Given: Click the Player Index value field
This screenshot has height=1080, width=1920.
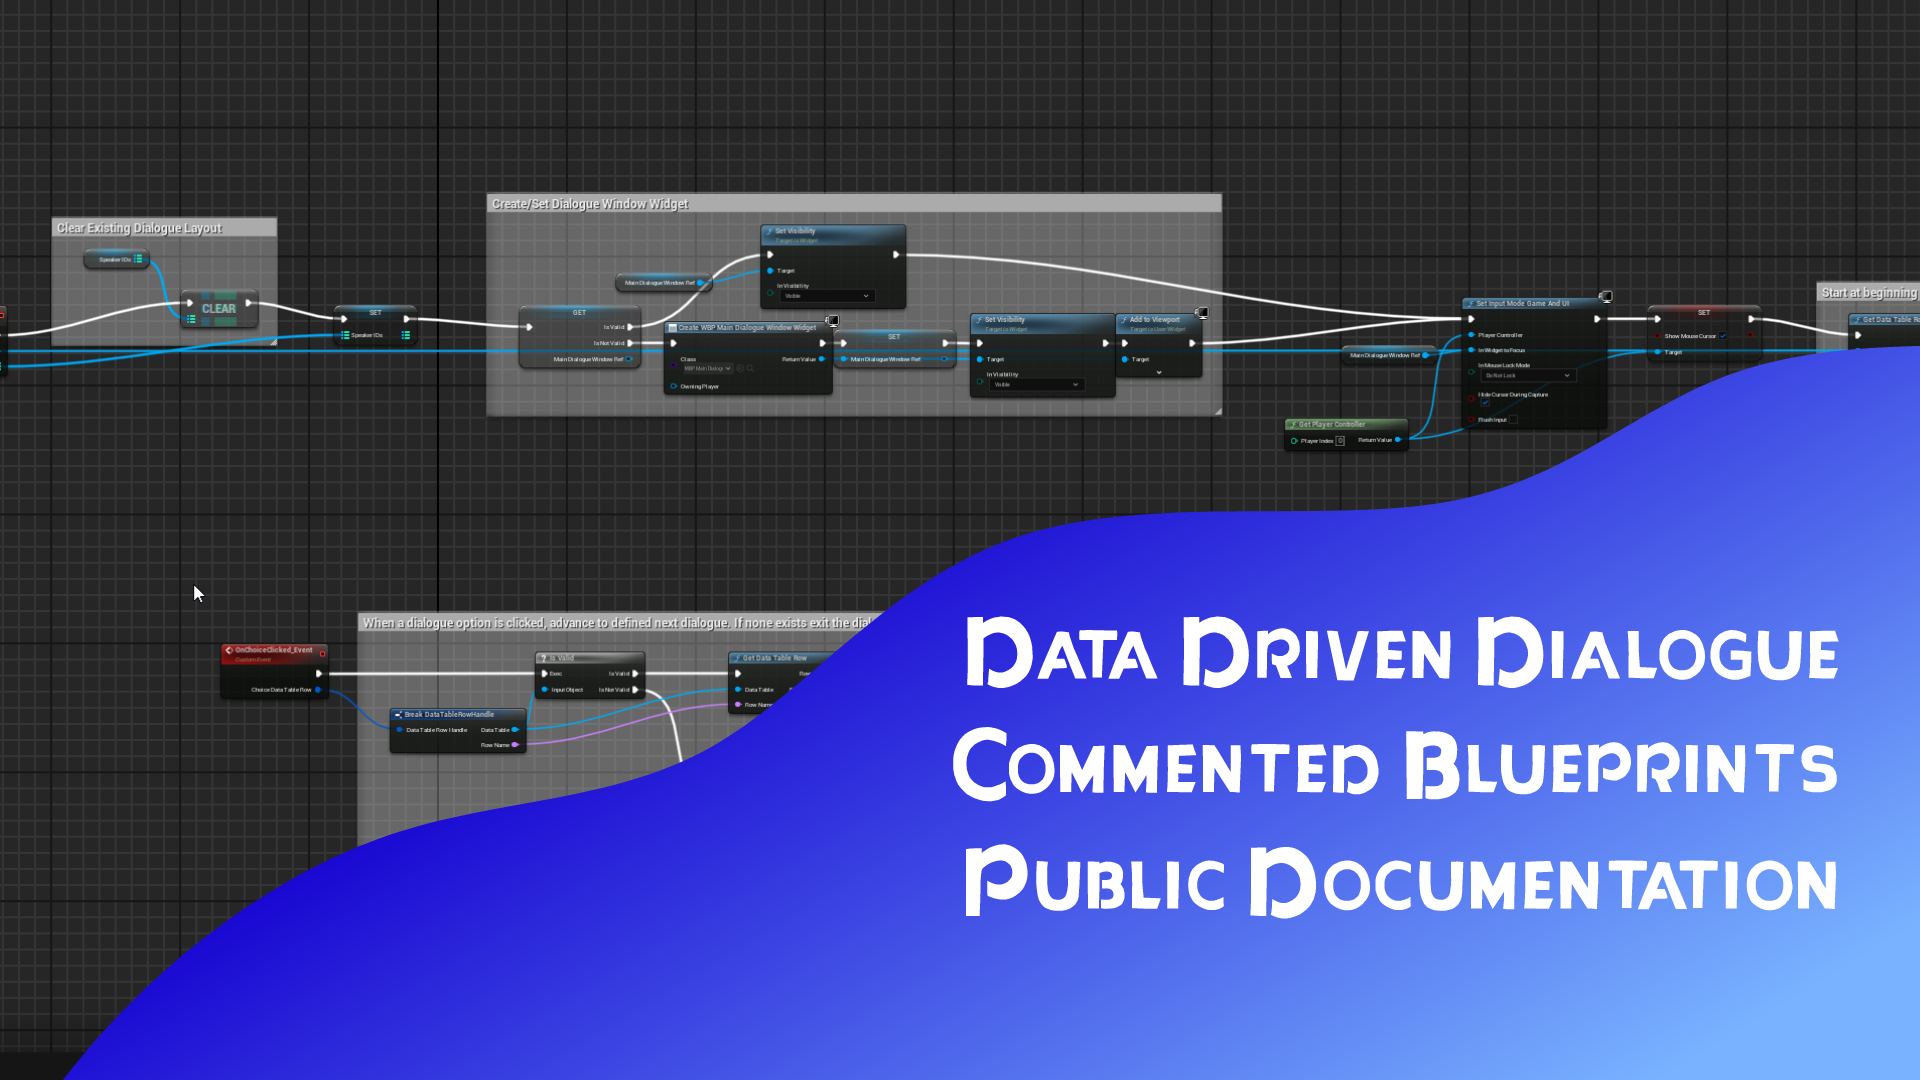Looking at the screenshot, I should coord(1340,441).
